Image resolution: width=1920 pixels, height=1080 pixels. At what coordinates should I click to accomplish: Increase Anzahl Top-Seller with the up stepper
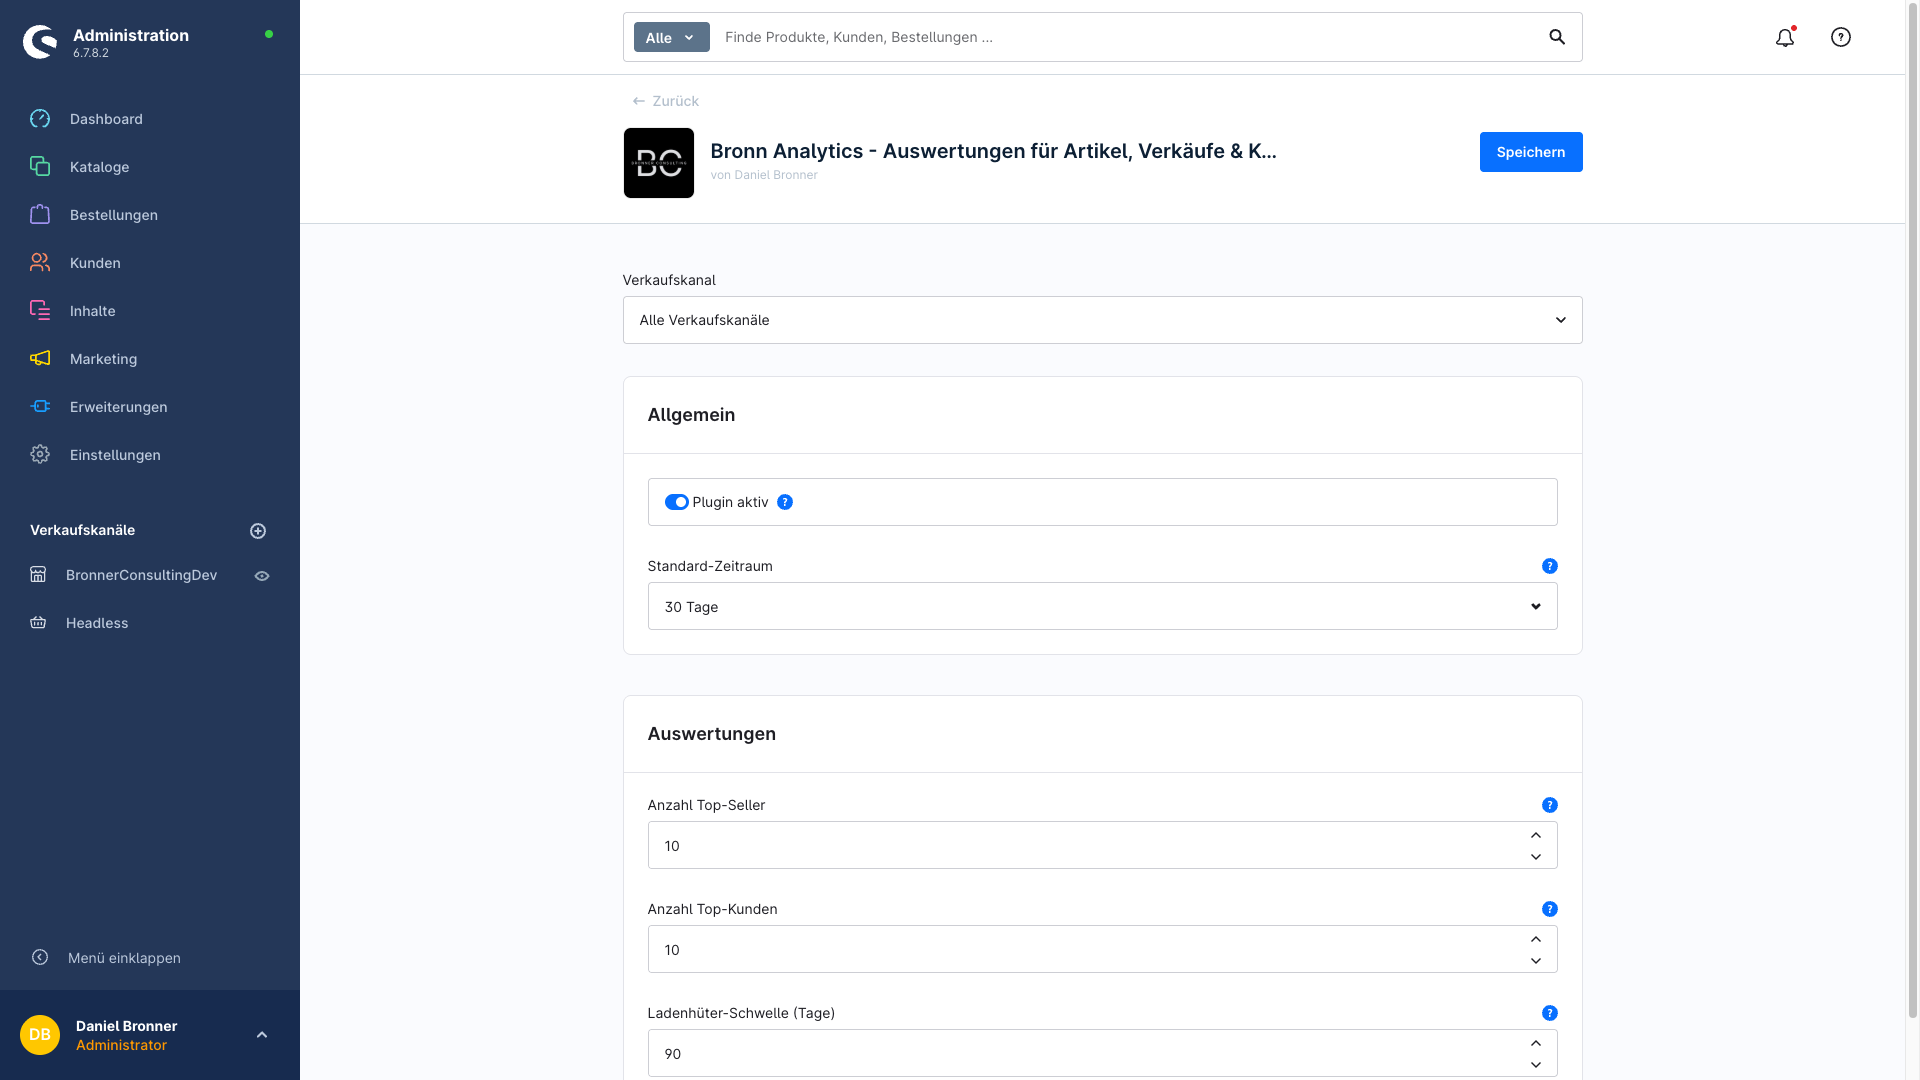(x=1535, y=836)
